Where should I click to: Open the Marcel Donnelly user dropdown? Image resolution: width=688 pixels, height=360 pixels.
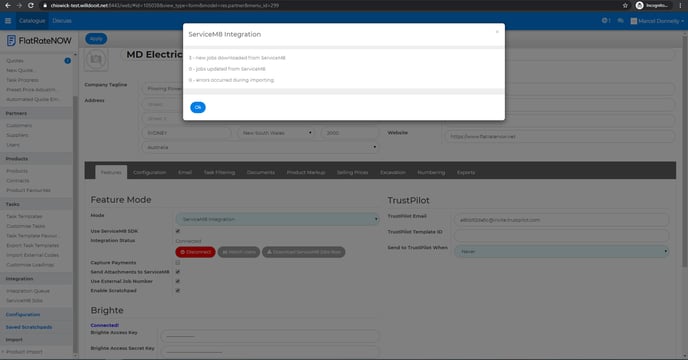pyautogui.click(x=657, y=21)
